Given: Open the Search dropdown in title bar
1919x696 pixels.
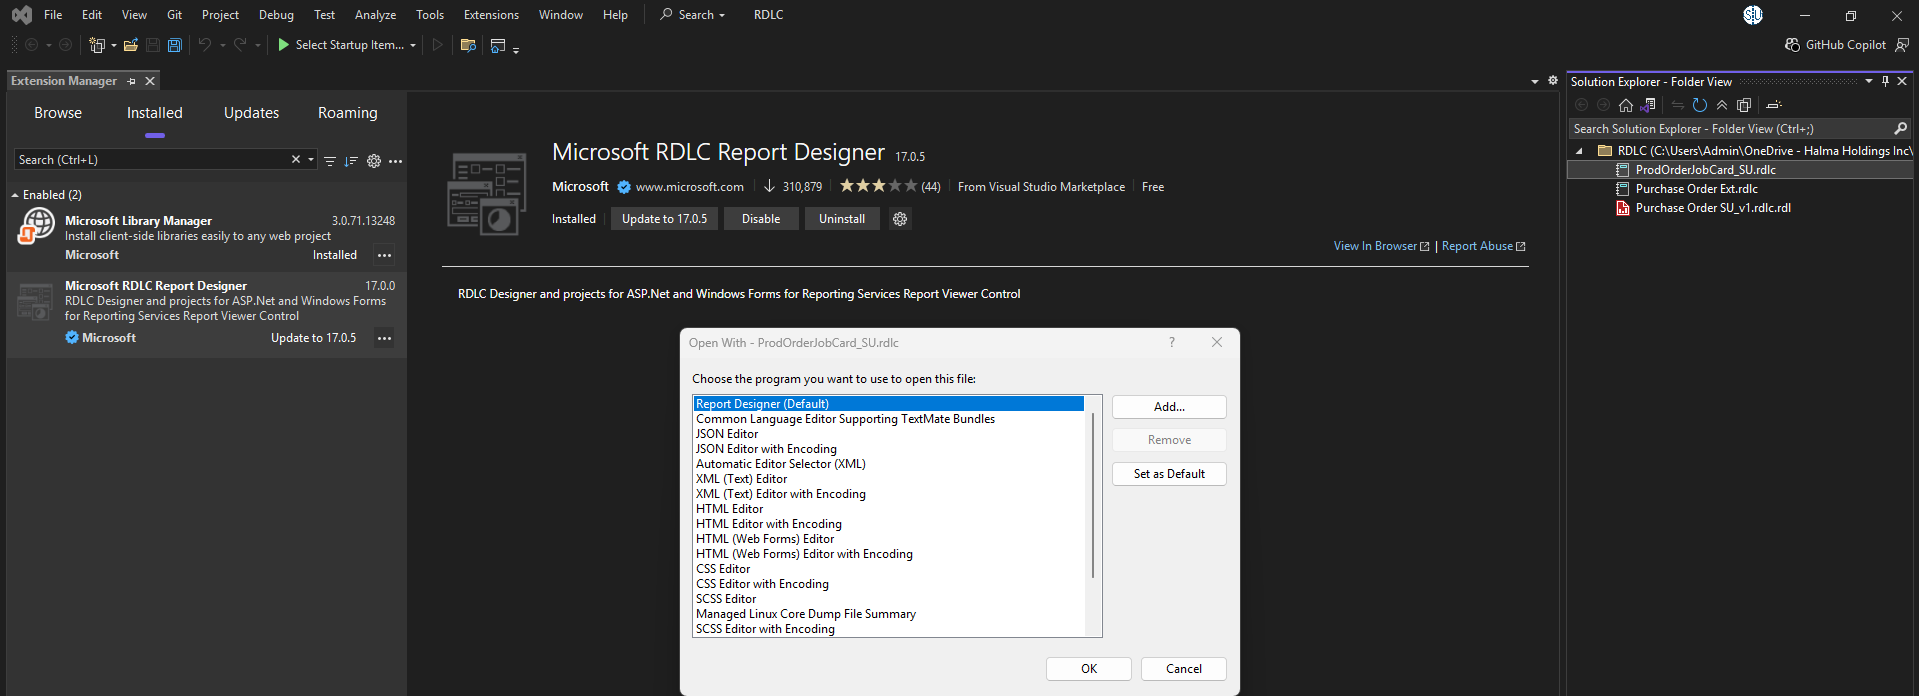Looking at the screenshot, I should point(692,15).
